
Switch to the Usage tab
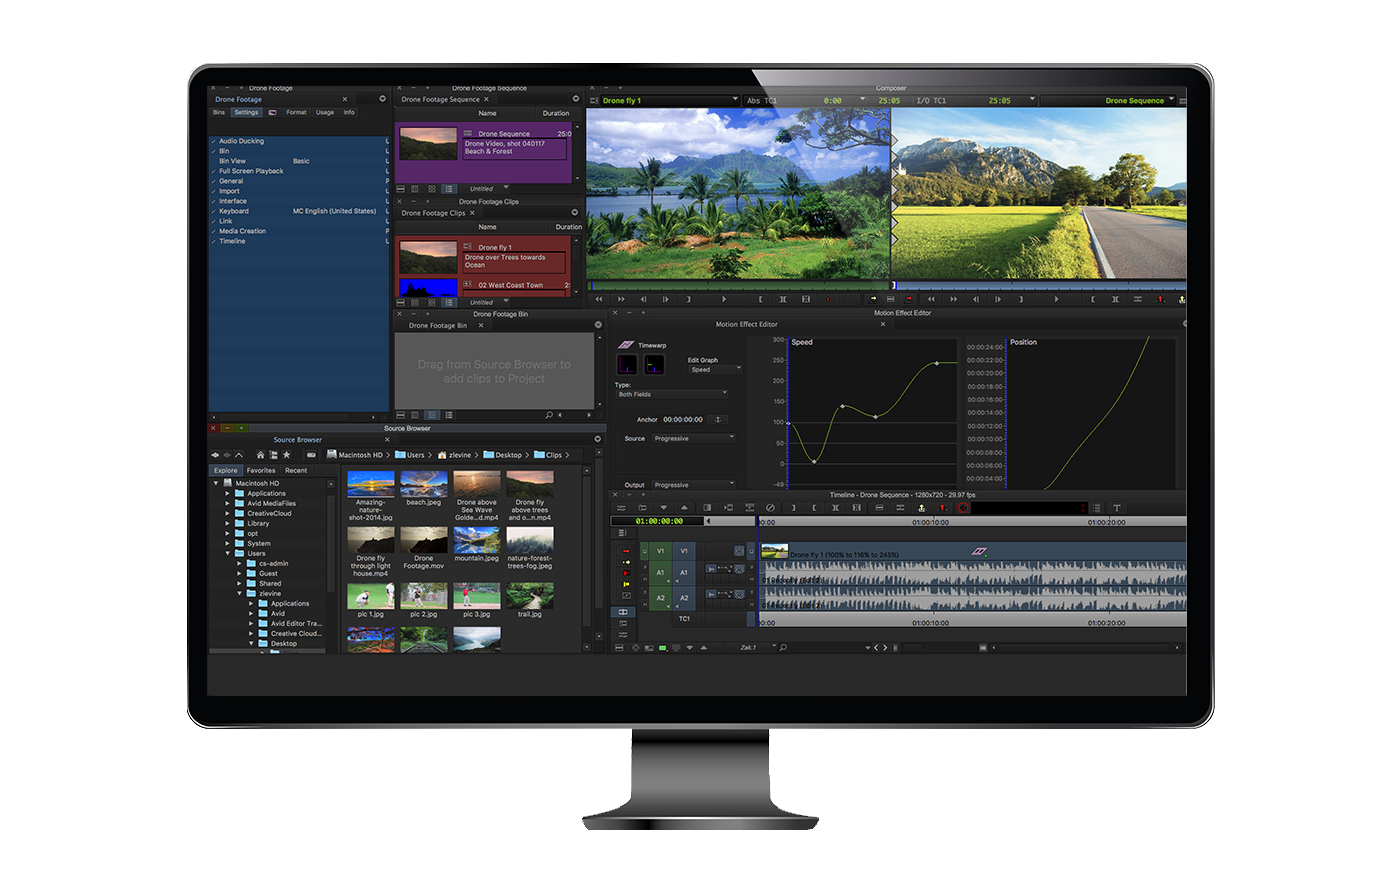(325, 112)
